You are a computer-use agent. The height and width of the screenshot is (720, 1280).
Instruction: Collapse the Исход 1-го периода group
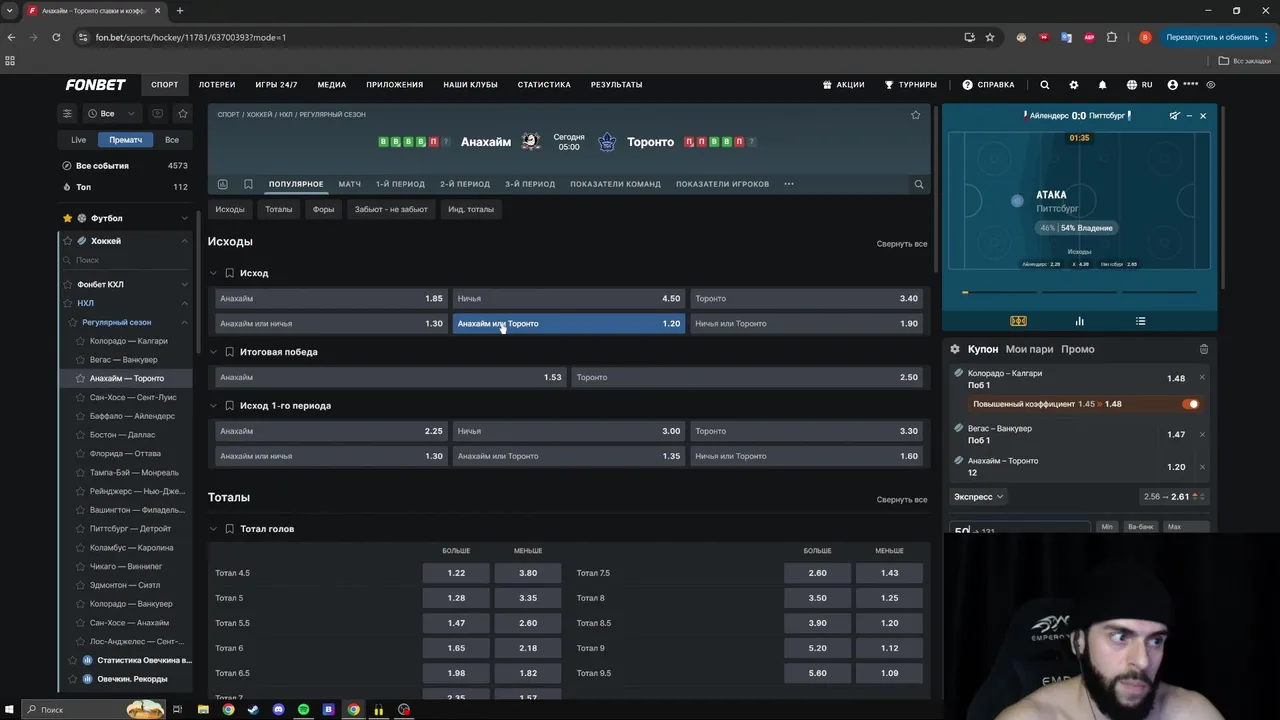tap(213, 406)
